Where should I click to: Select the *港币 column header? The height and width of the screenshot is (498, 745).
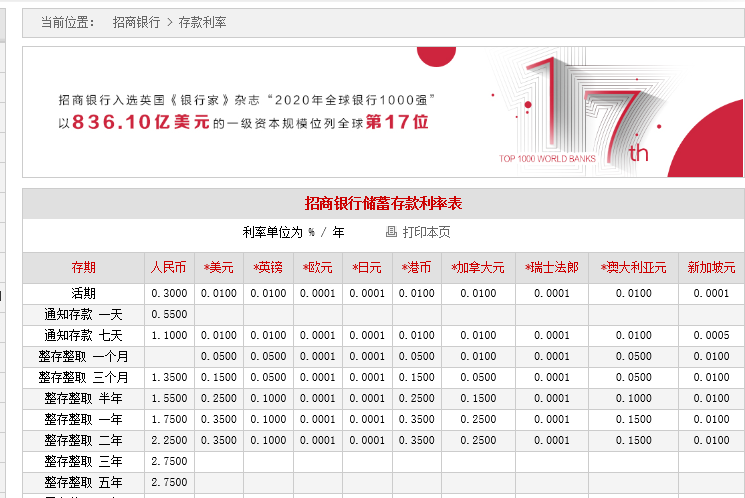416,268
